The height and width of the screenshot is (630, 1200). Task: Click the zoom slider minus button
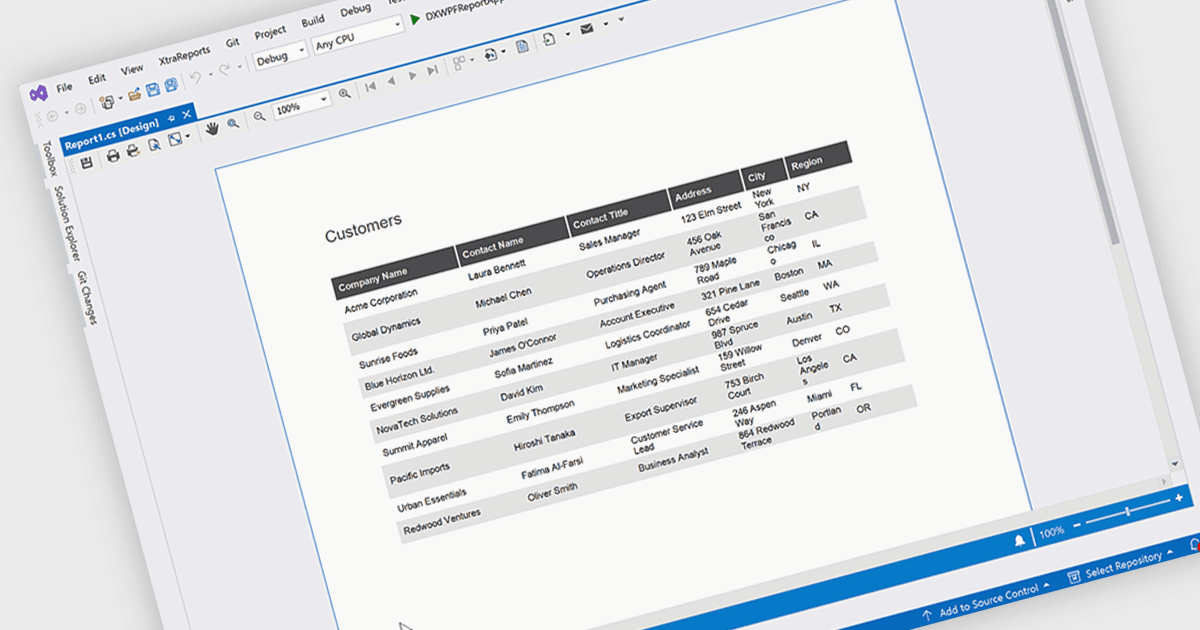pyautogui.click(x=1076, y=524)
